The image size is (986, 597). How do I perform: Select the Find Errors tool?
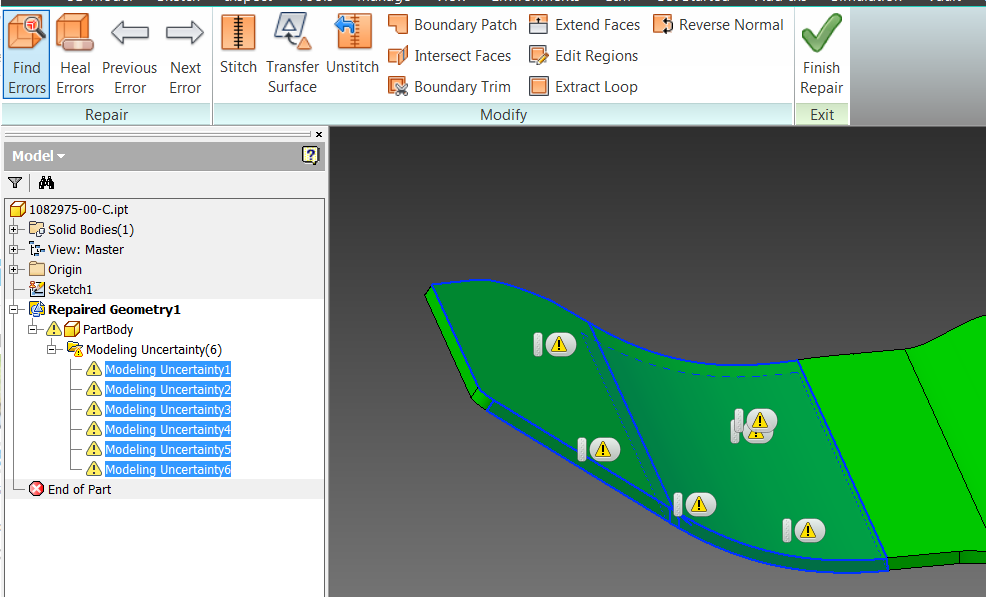[26, 55]
